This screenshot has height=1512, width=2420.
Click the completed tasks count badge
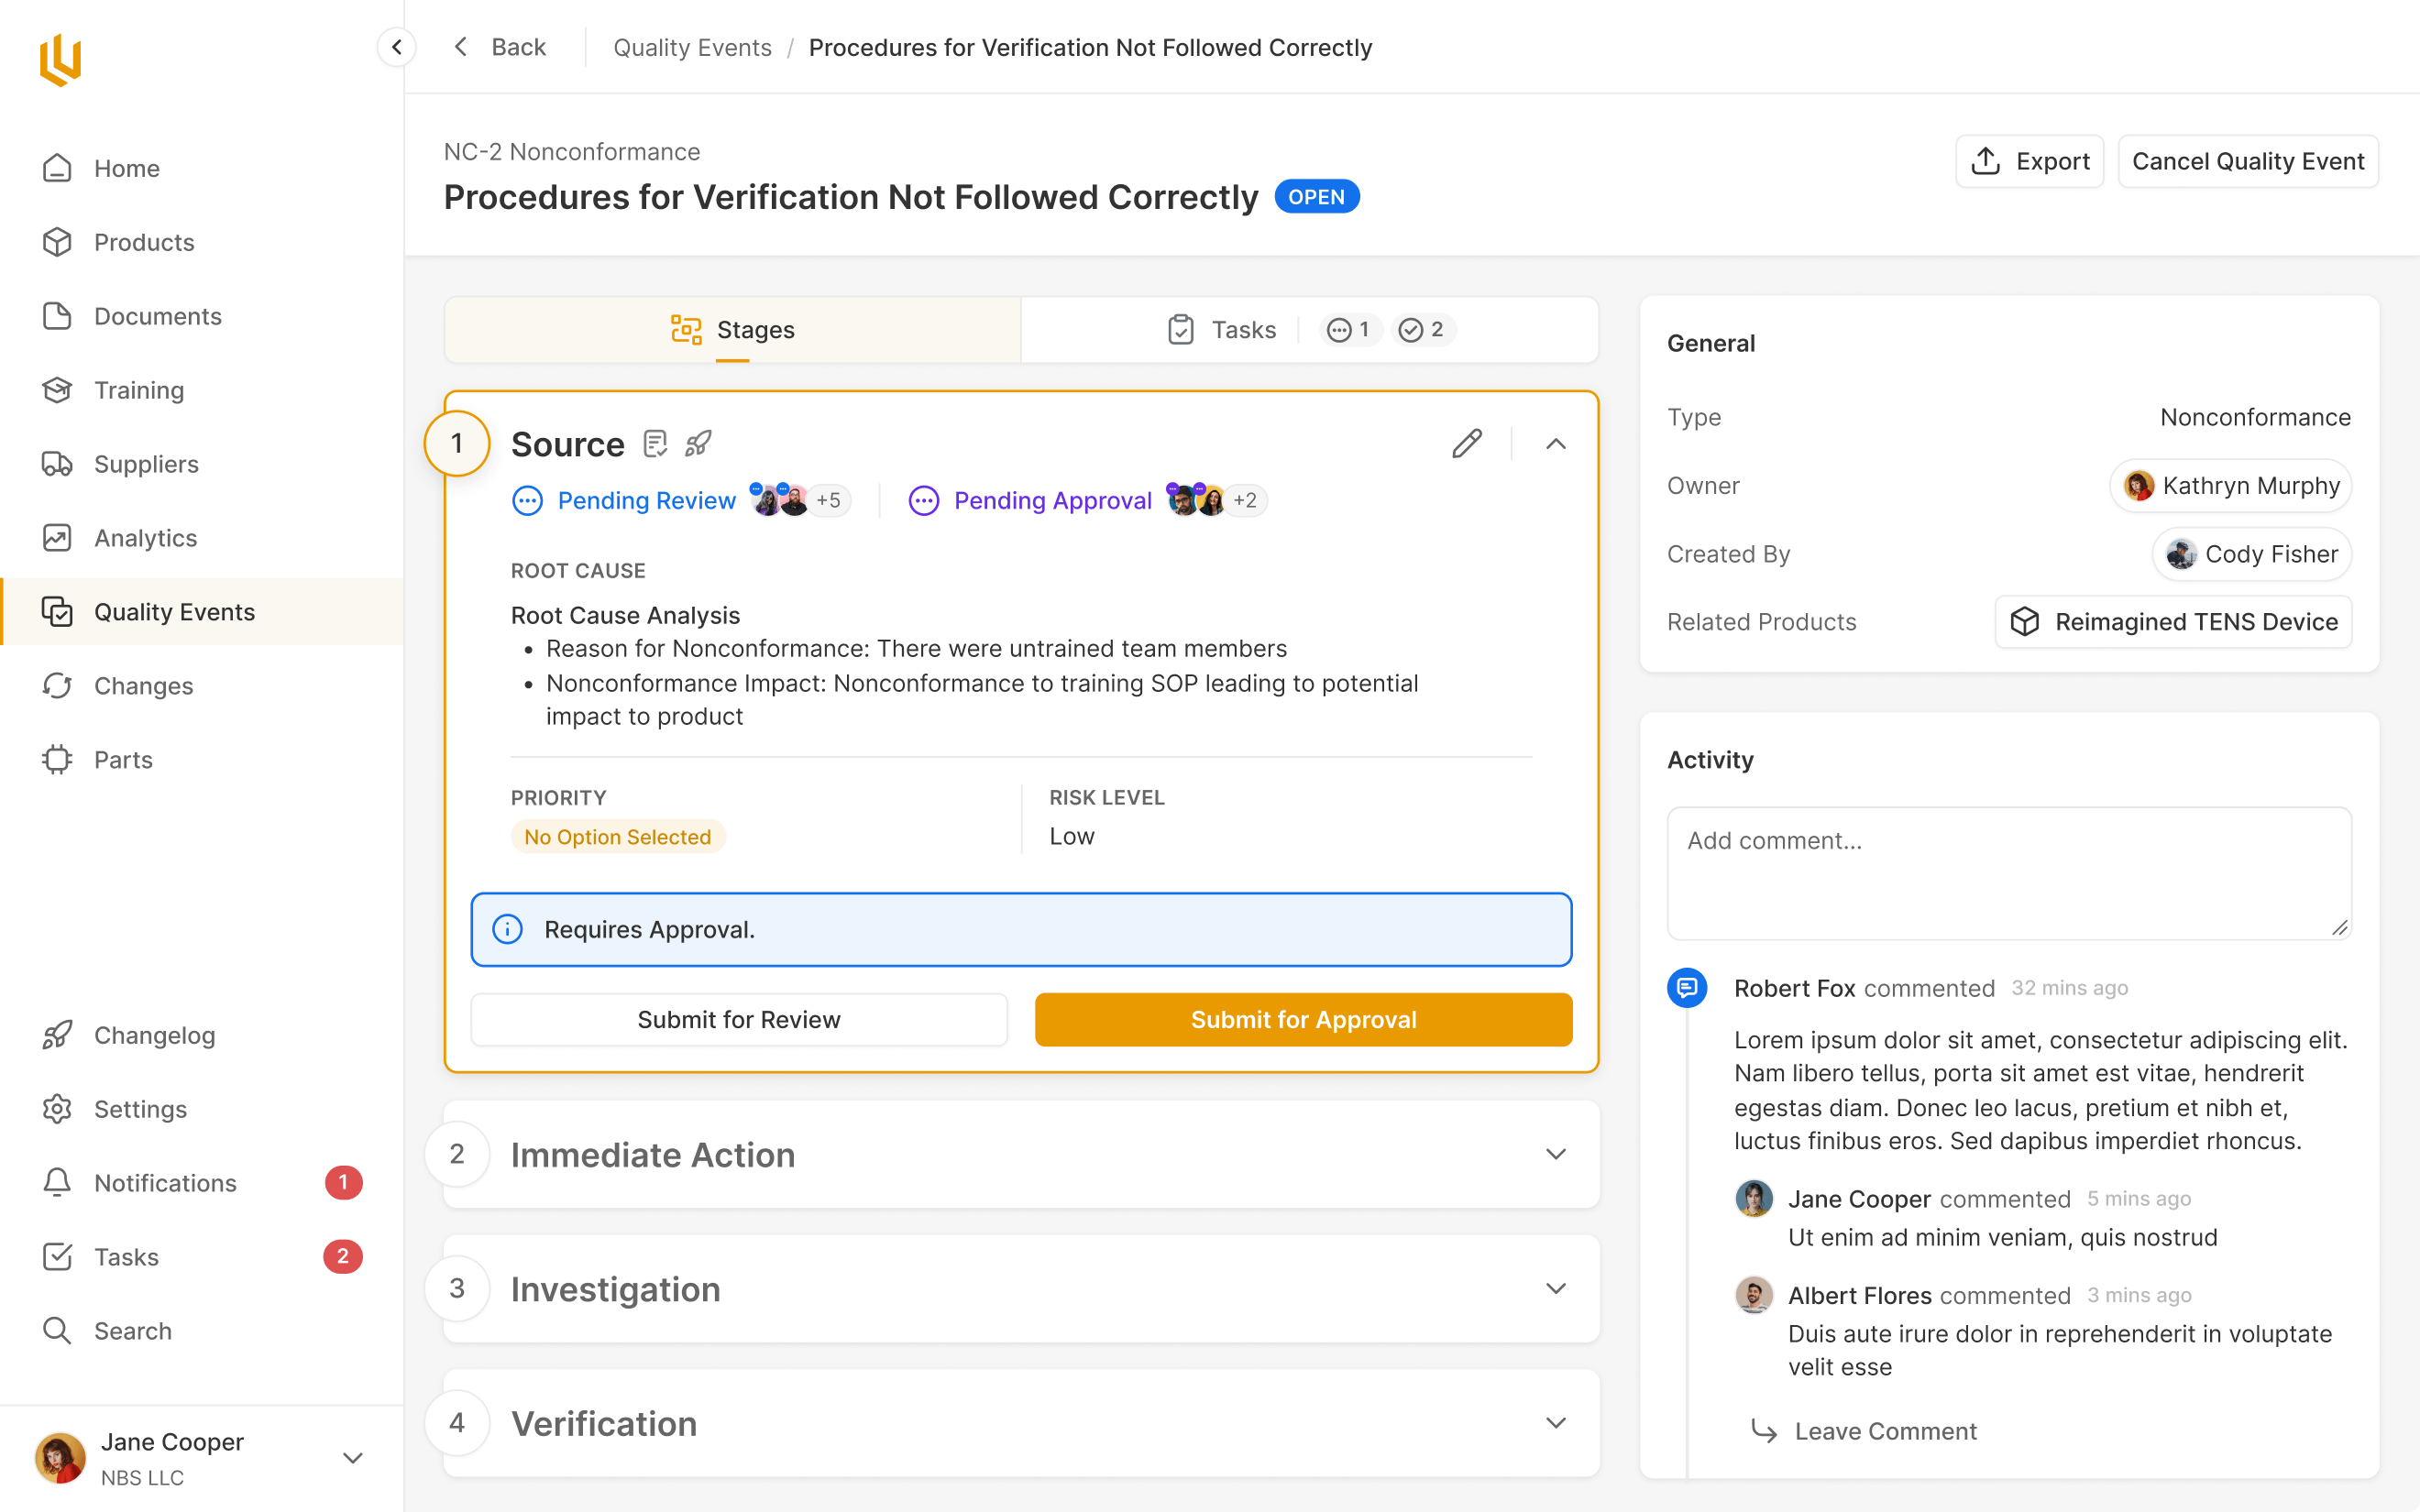pyautogui.click(x=1421, y=329)
